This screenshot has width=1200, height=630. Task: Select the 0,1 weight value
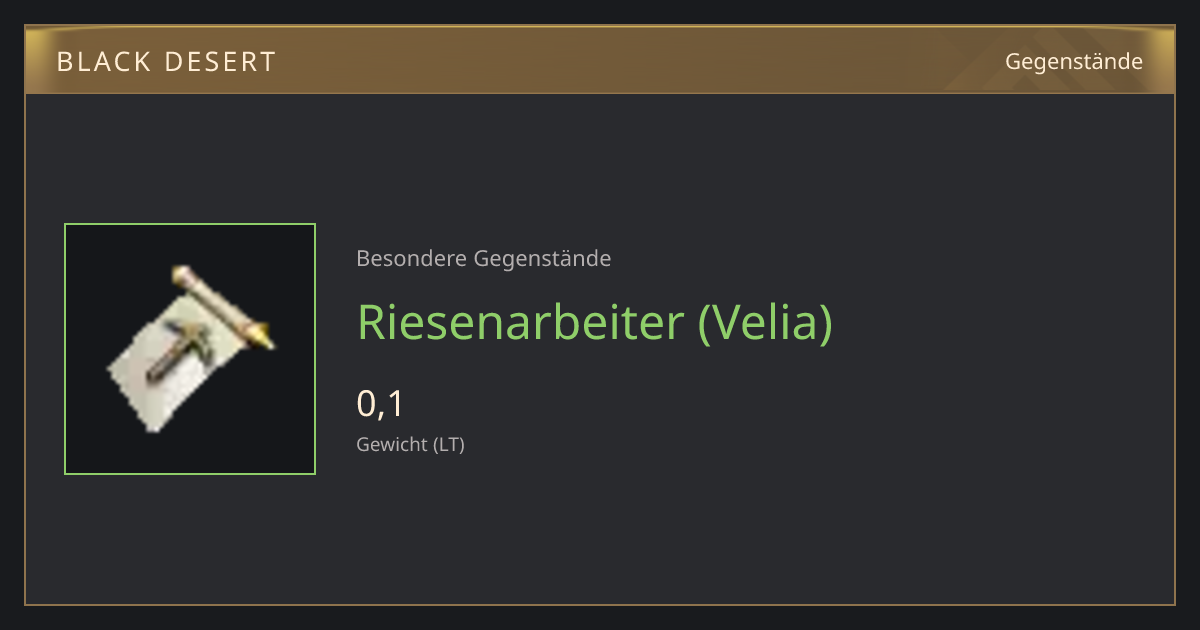pos(380,404)
